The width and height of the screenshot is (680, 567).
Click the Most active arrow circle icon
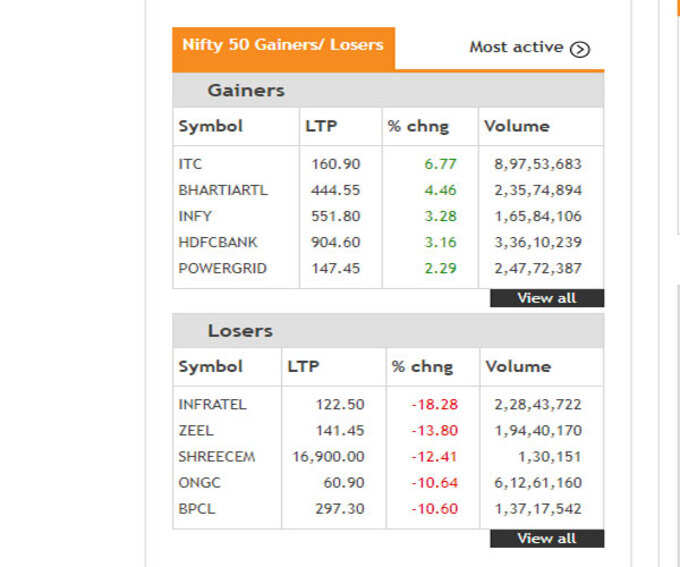tap(580, 49)
